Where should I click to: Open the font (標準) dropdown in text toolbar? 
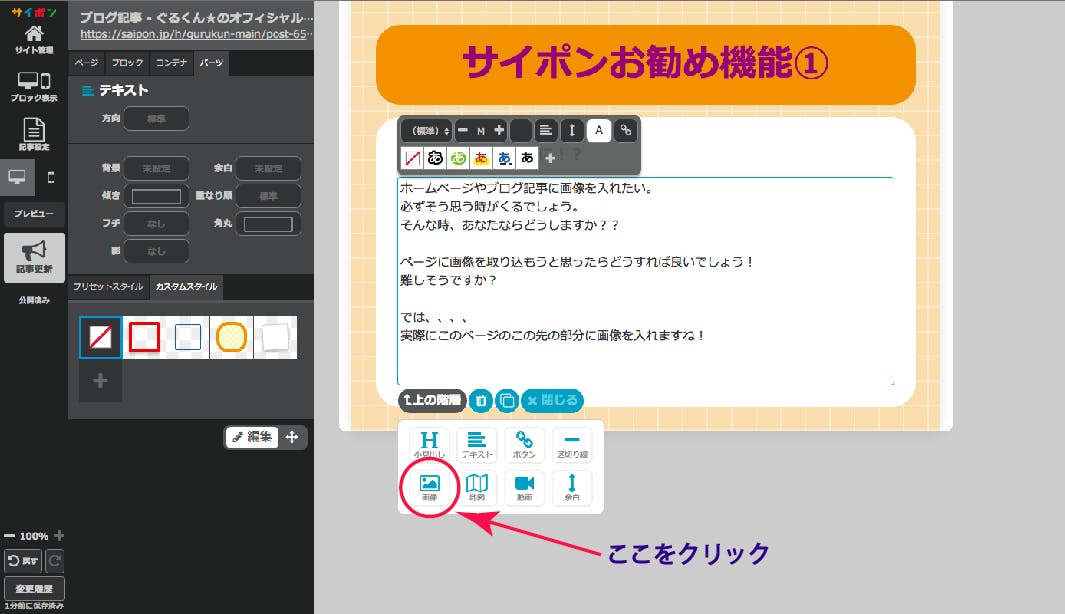point(427,130)
